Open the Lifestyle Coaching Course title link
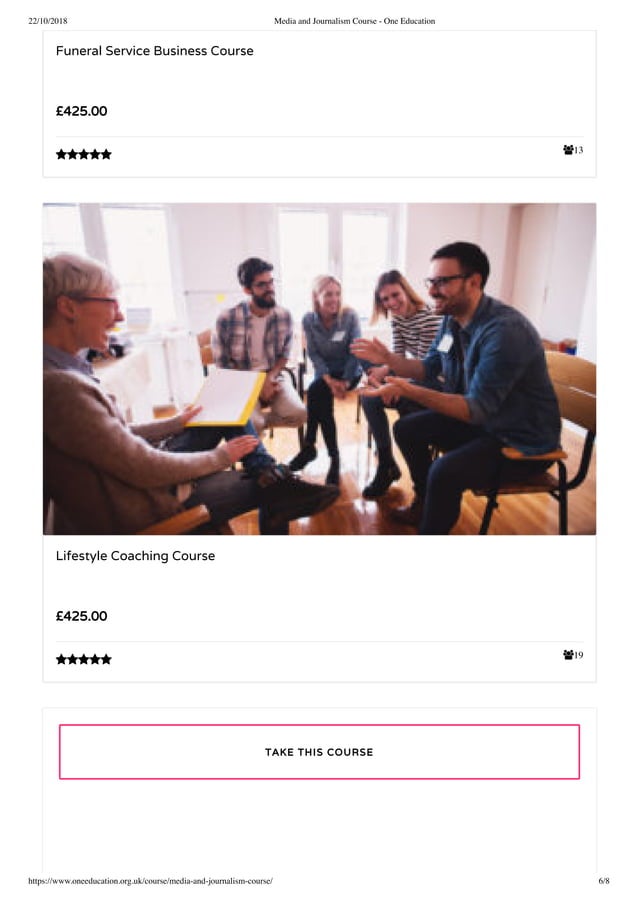The height and width of the screenshot is (902, 638). (135, 556)
